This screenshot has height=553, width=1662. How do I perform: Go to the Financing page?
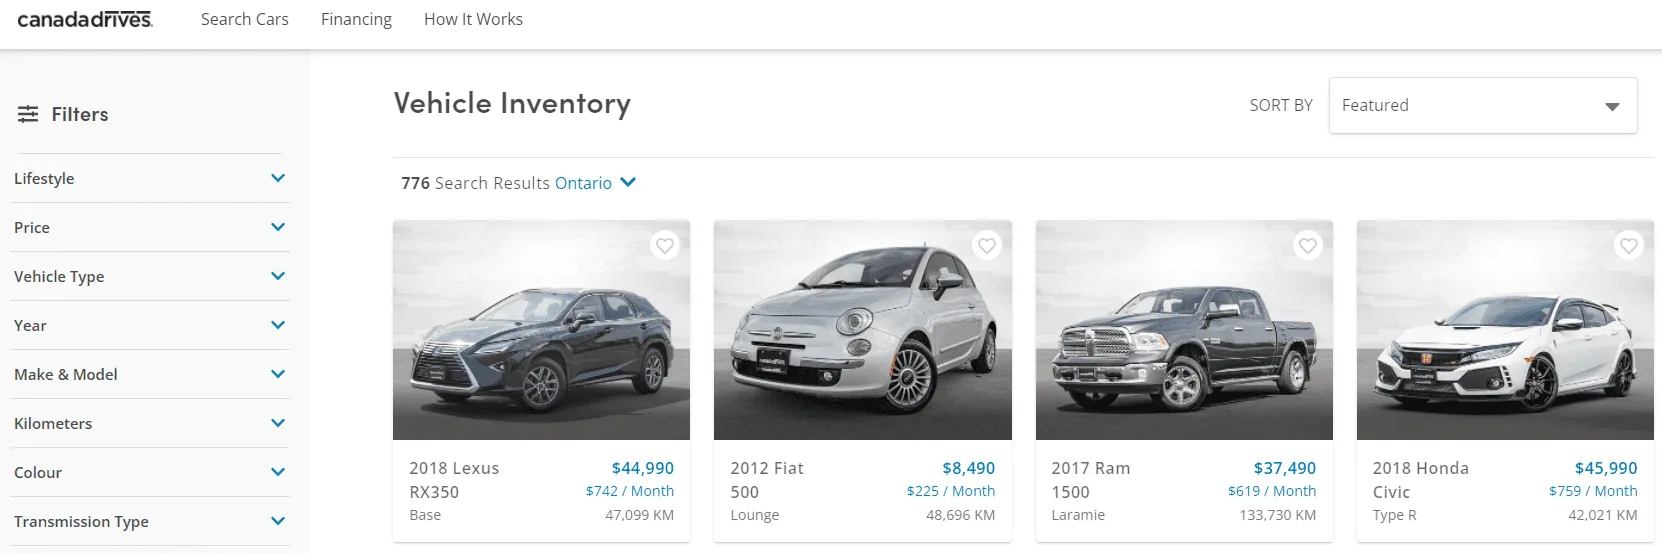[x=356, y=19]
